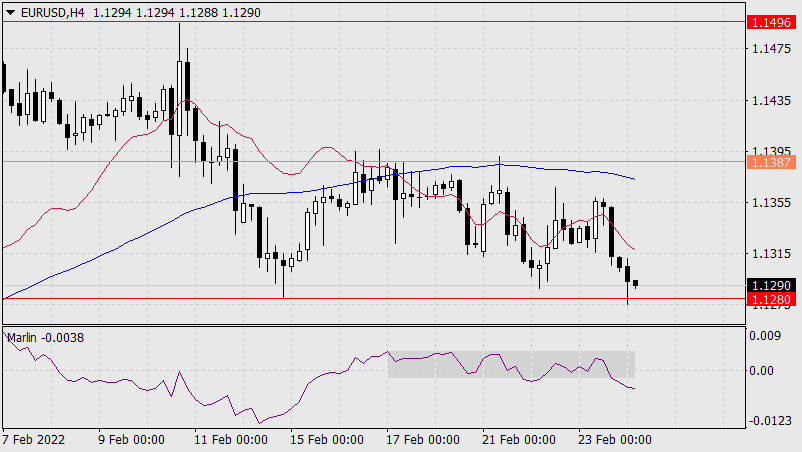
Task: Select the orange 1.1387 level price label
Action: [771, 162]
